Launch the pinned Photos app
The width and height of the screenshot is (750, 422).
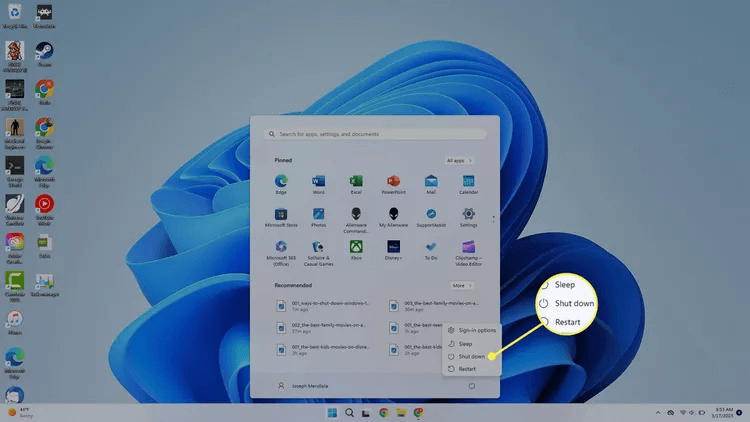pyautogui.click(x=318, y=217)
